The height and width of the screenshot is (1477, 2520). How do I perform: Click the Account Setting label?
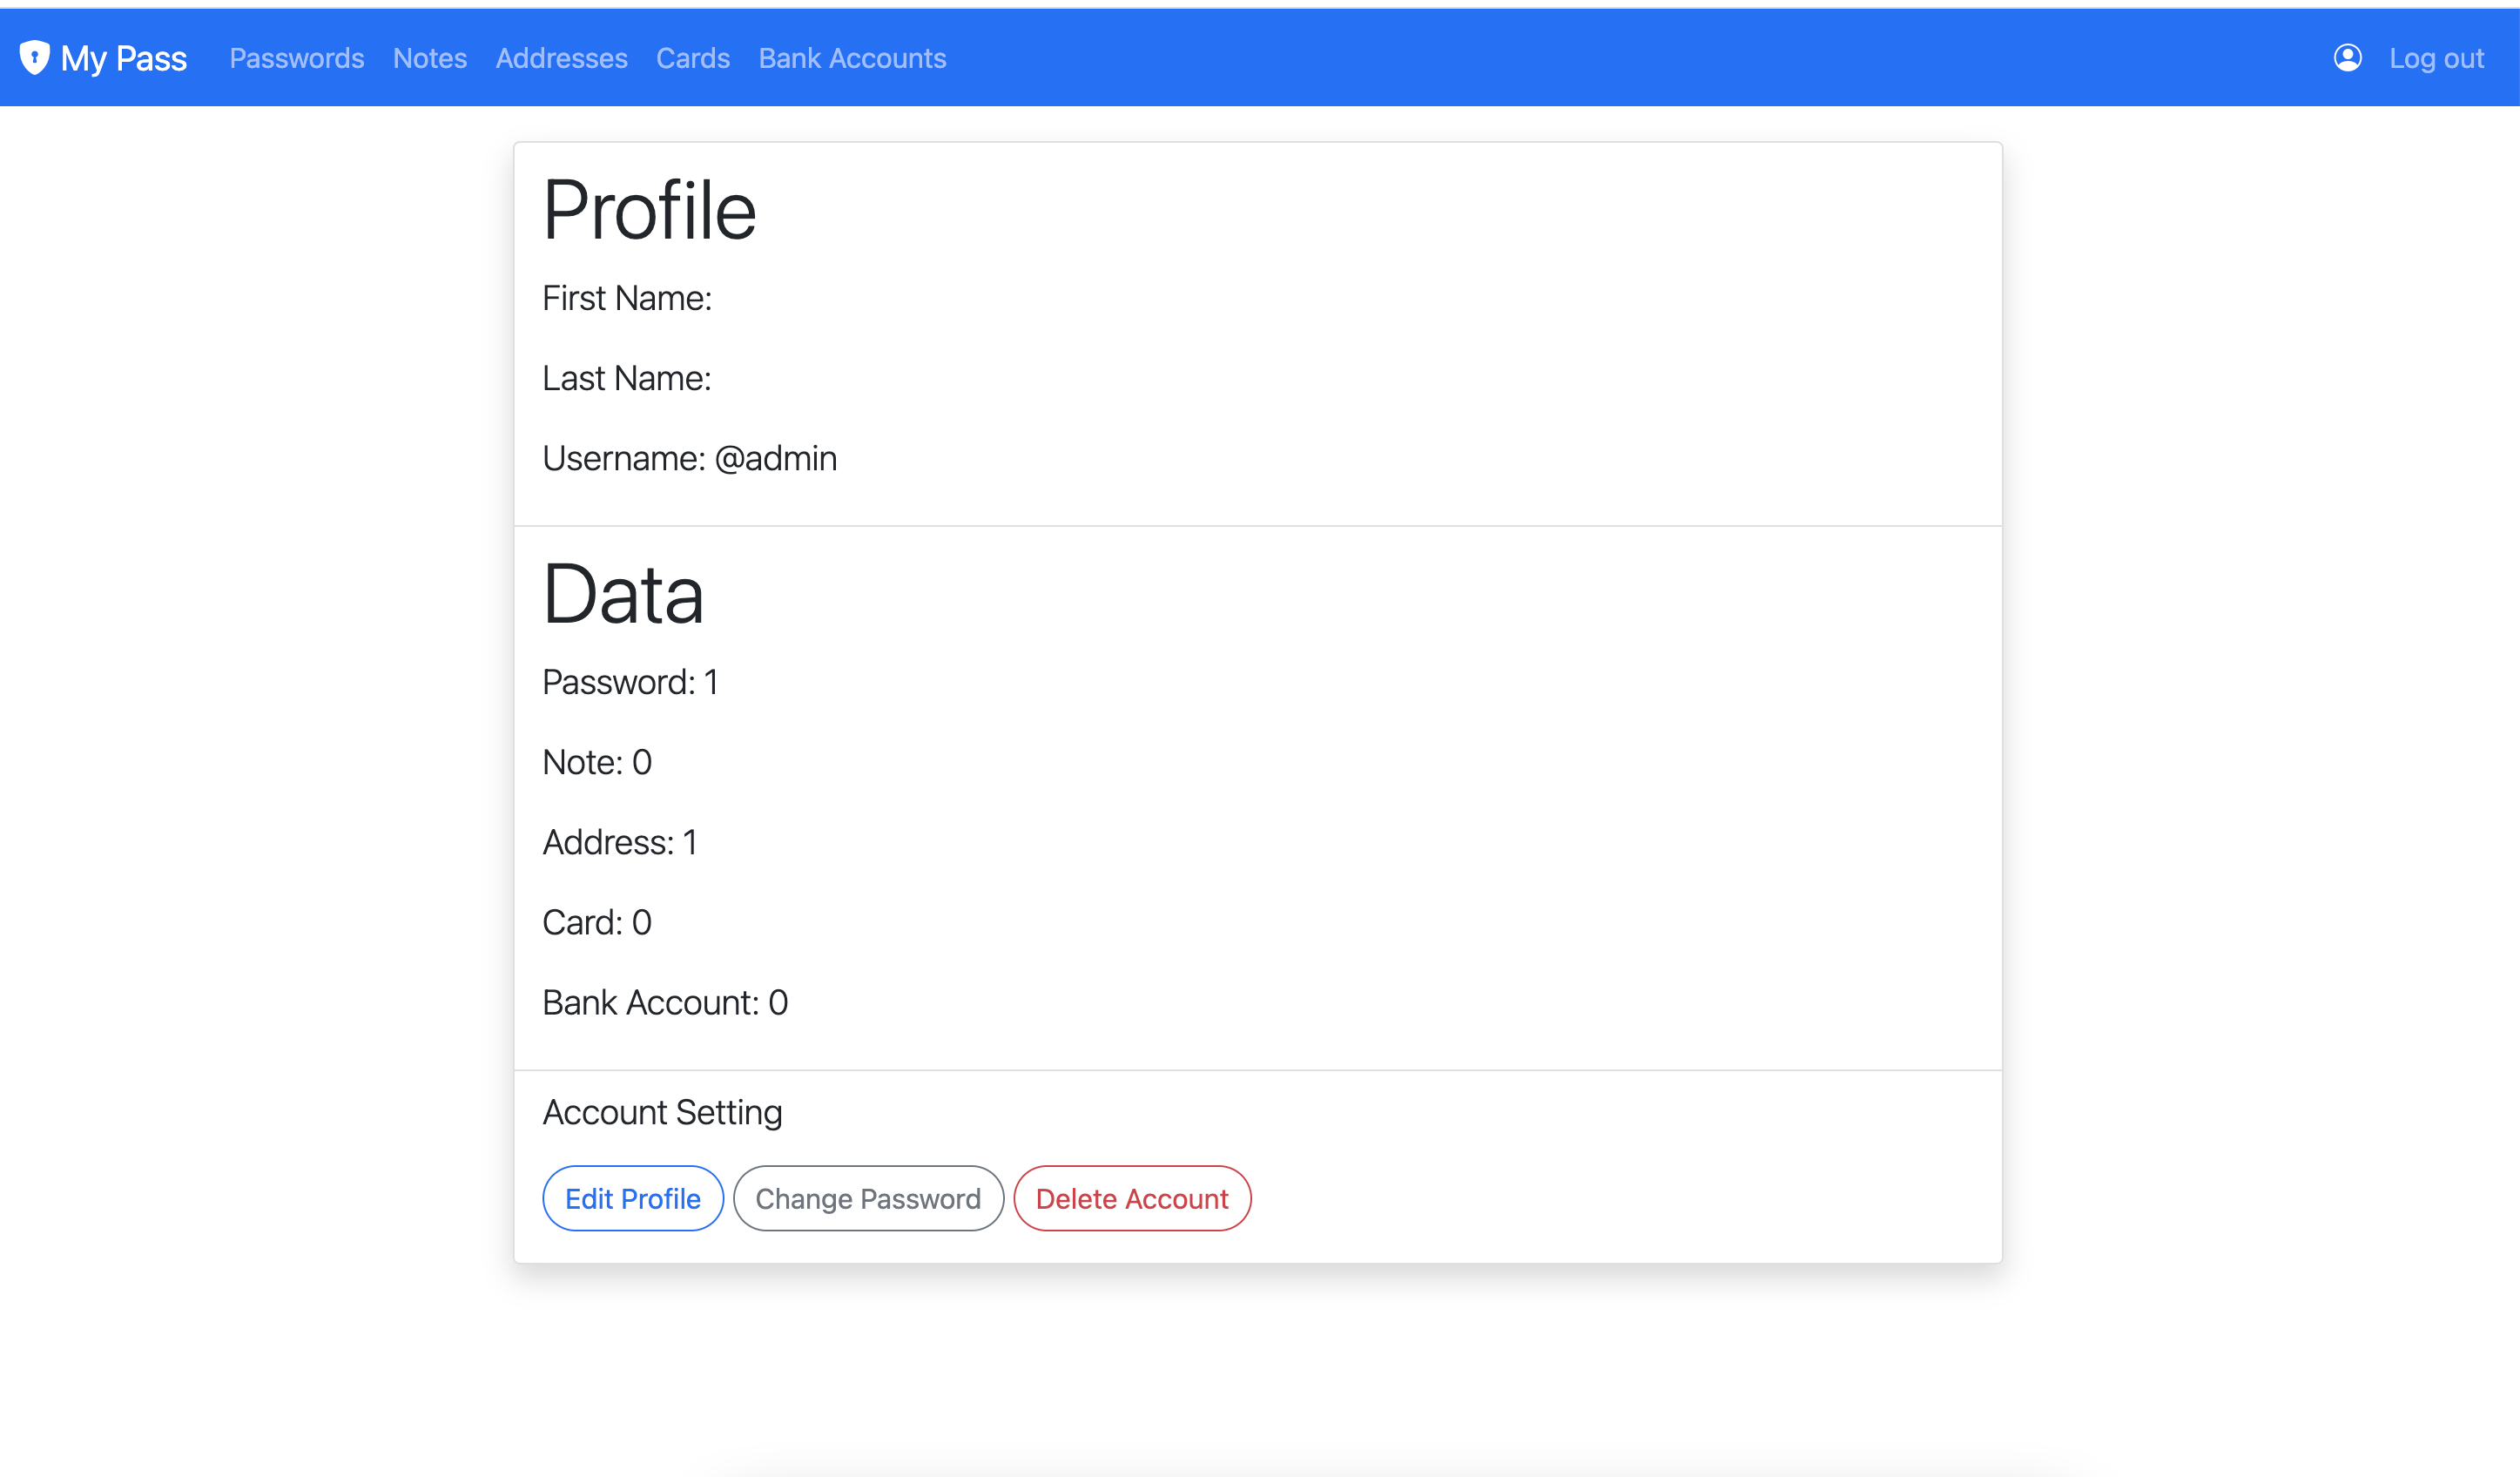point(661,1112)
